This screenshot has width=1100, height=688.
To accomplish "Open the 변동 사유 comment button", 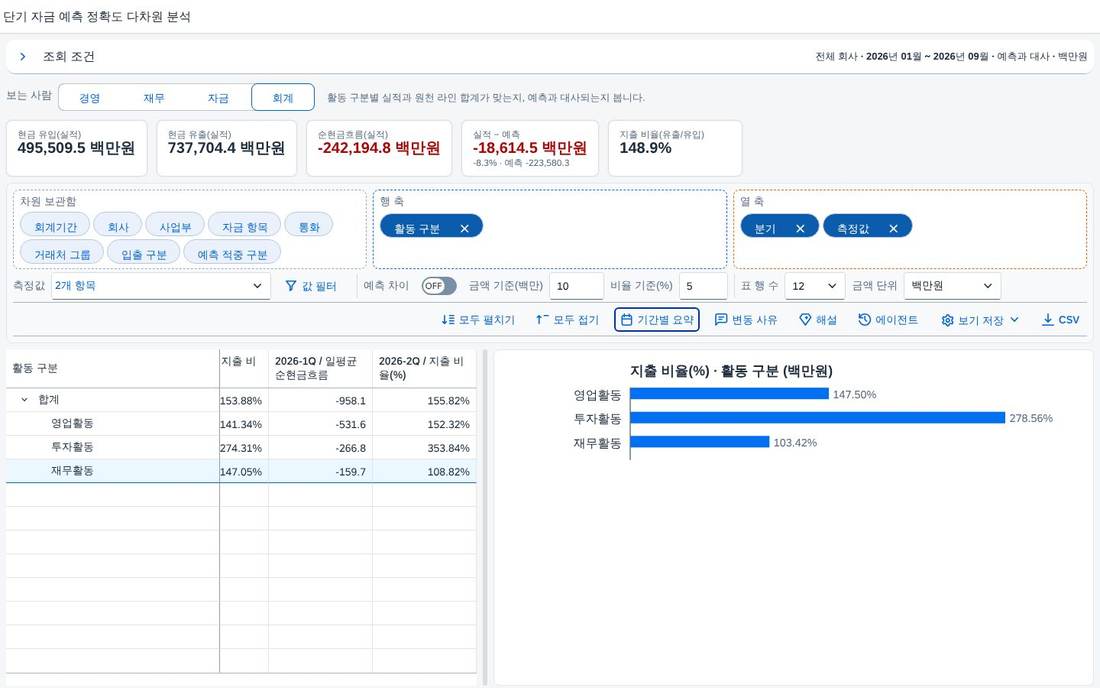I will (746, 320).
